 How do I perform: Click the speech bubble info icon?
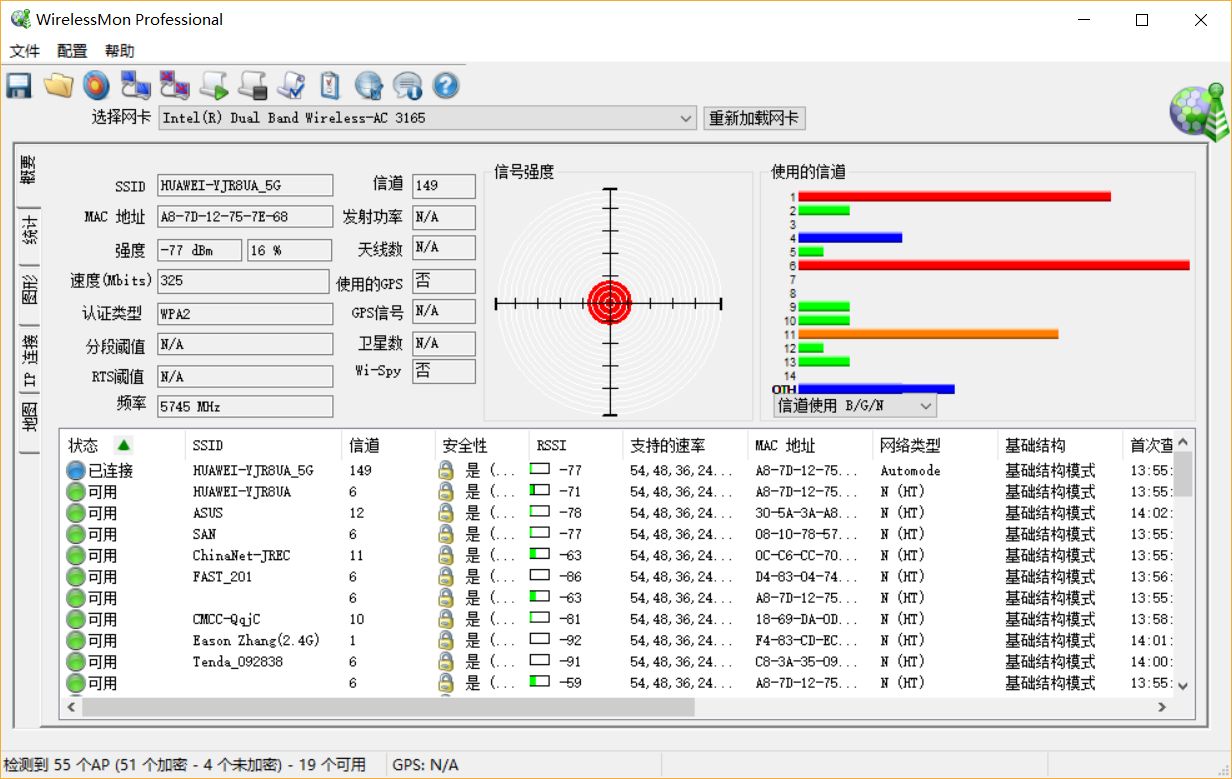coord(407,86)
